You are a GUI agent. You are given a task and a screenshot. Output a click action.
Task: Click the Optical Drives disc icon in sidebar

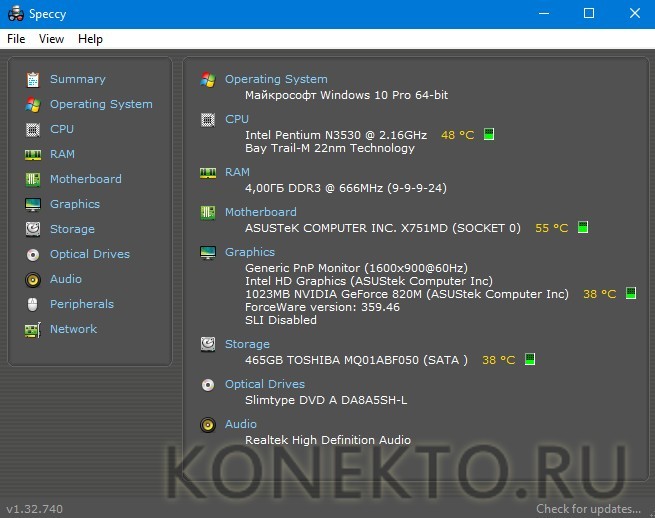(33, 254)
